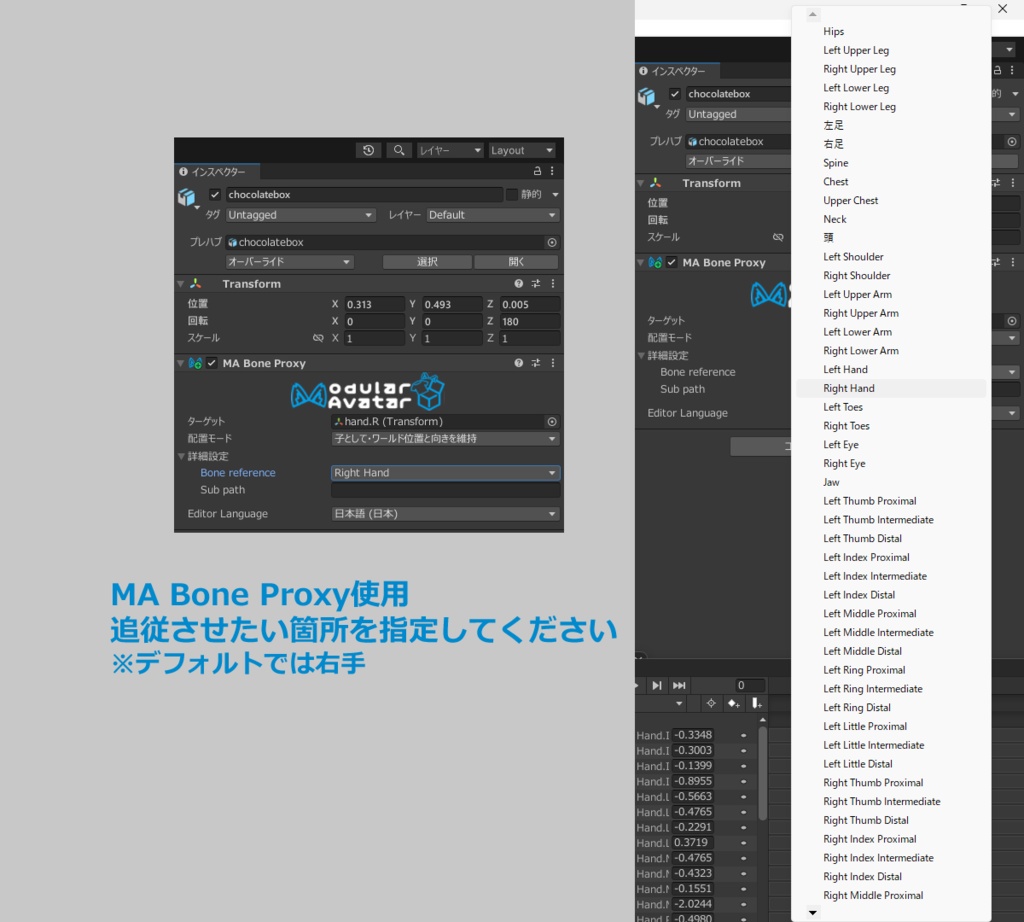
Task: Click the empty Sub path input field
Action: click(445, 490)
